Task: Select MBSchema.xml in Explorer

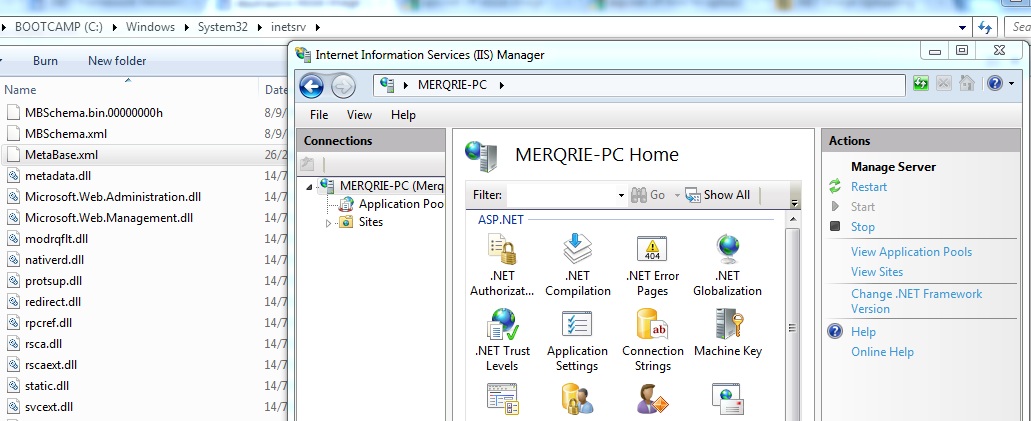Action: (66, 134)
